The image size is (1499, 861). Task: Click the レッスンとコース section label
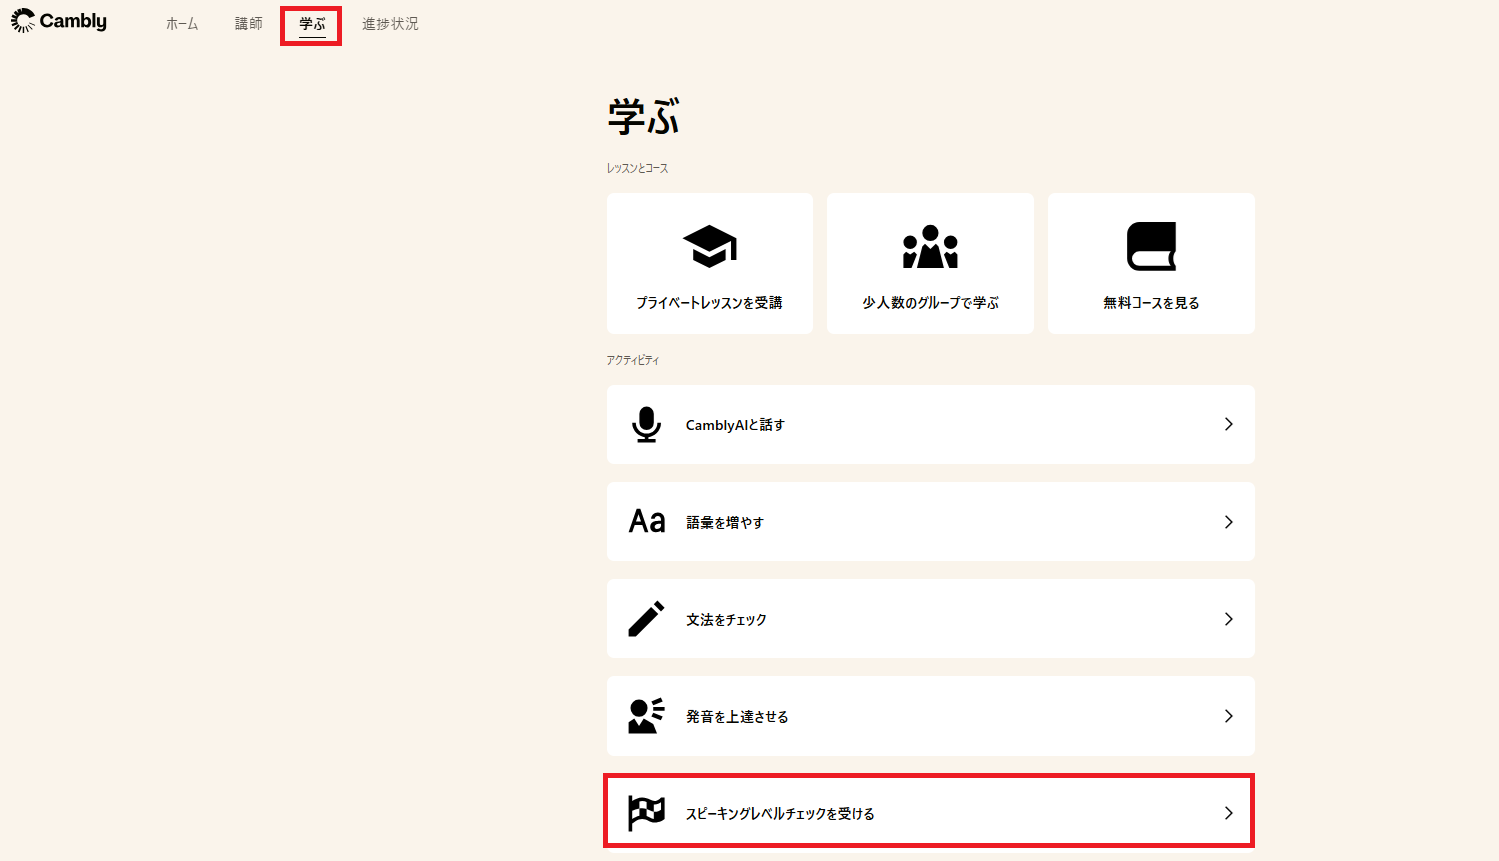637,168
